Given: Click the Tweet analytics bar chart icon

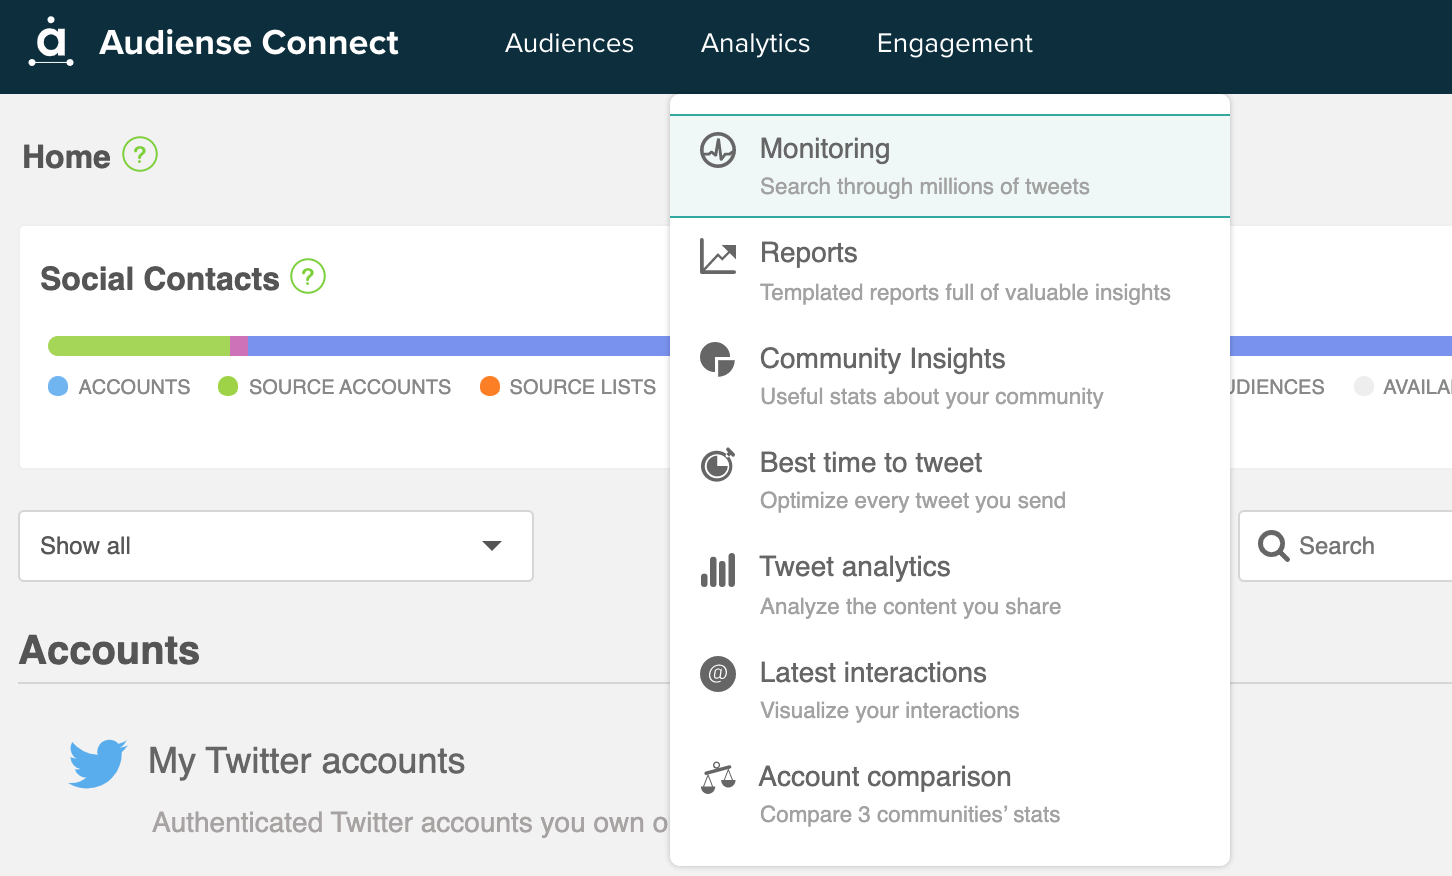Looking at the screenshot, I should [x=718, y=570].
